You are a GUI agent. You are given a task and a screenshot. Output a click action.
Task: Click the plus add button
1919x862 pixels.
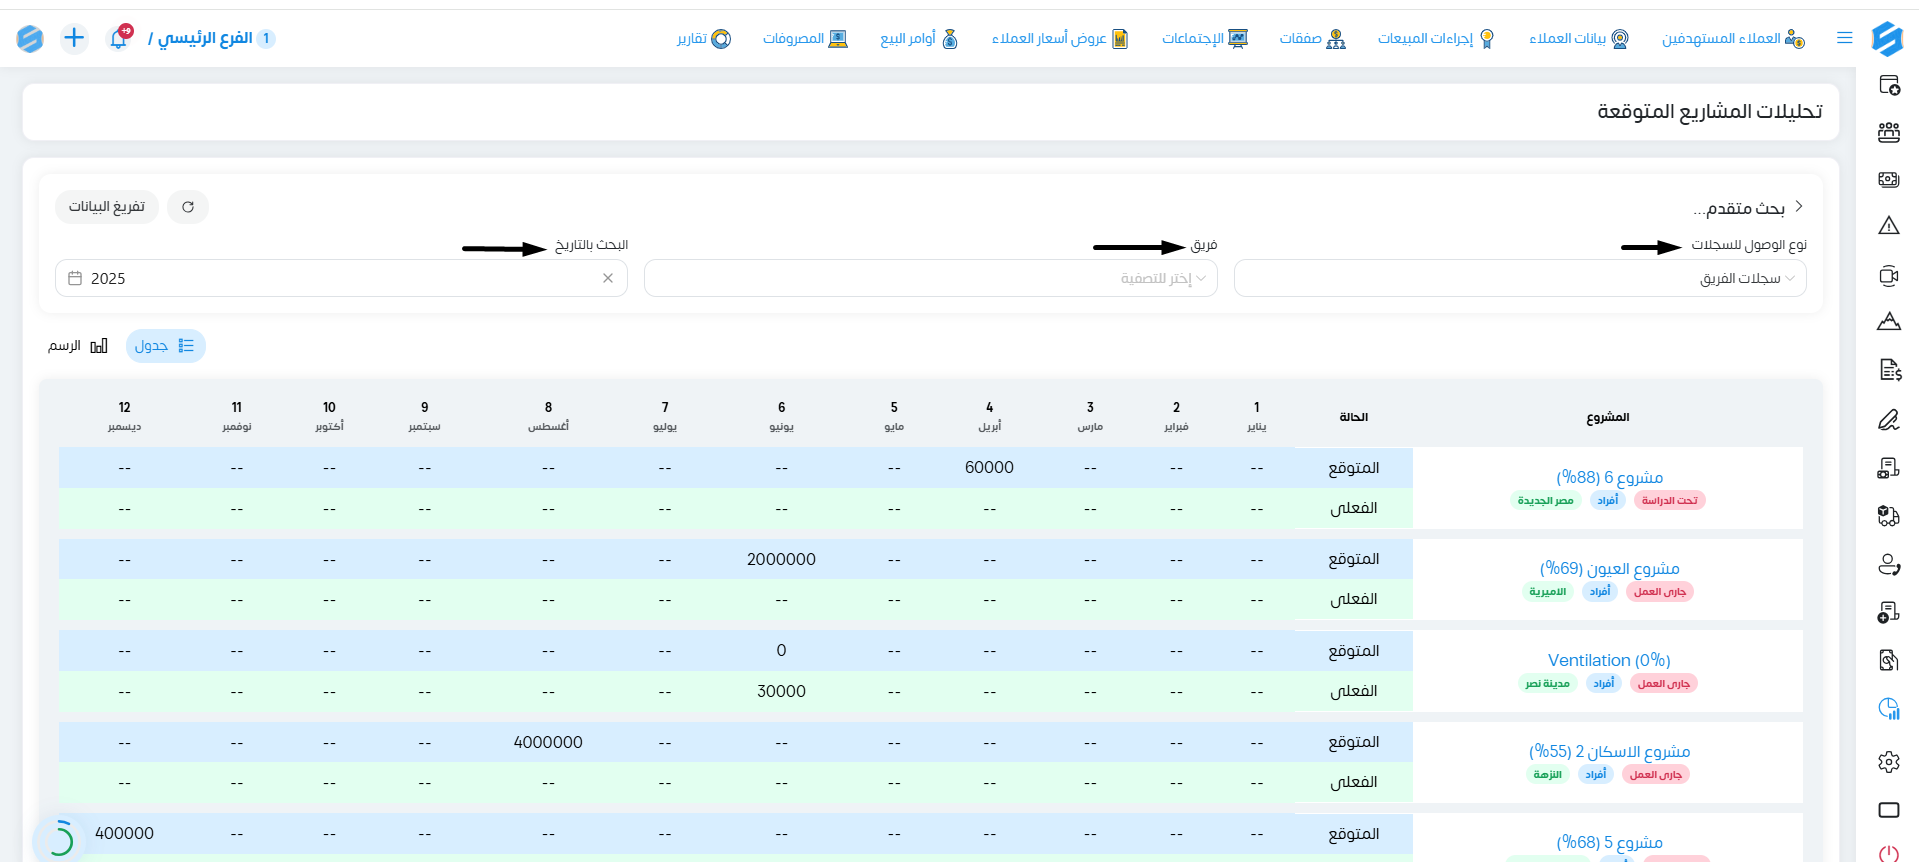click(x=74, y=38)
